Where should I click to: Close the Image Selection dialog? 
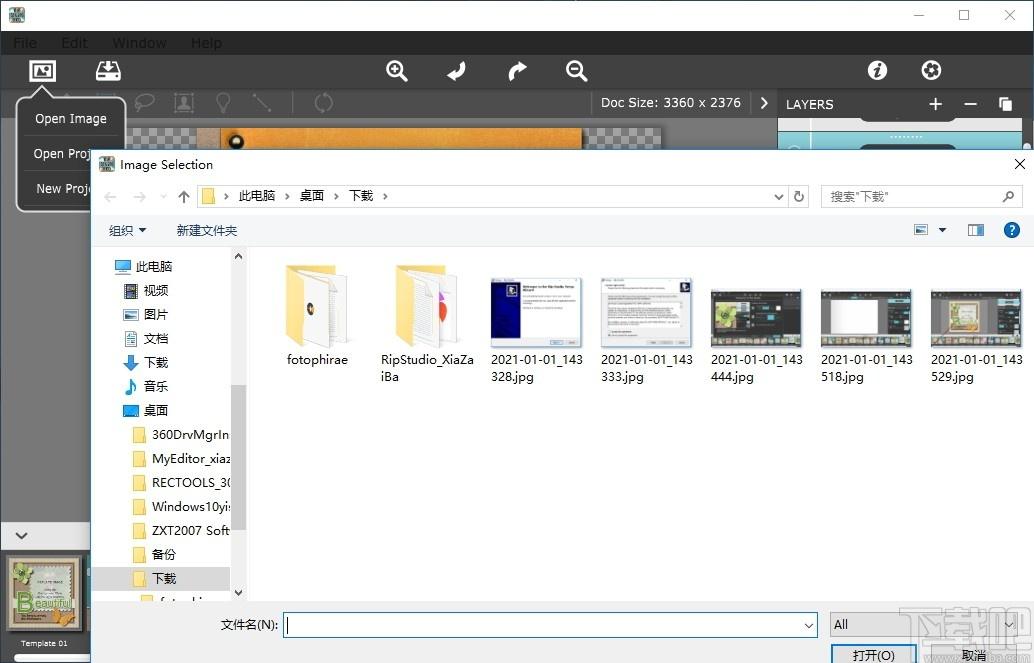1019,164
